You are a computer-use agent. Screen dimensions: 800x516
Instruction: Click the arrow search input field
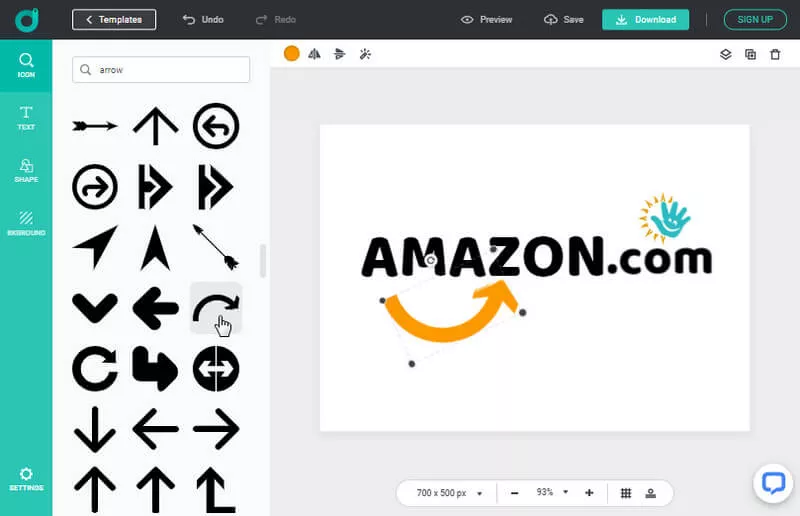point(161,69)
